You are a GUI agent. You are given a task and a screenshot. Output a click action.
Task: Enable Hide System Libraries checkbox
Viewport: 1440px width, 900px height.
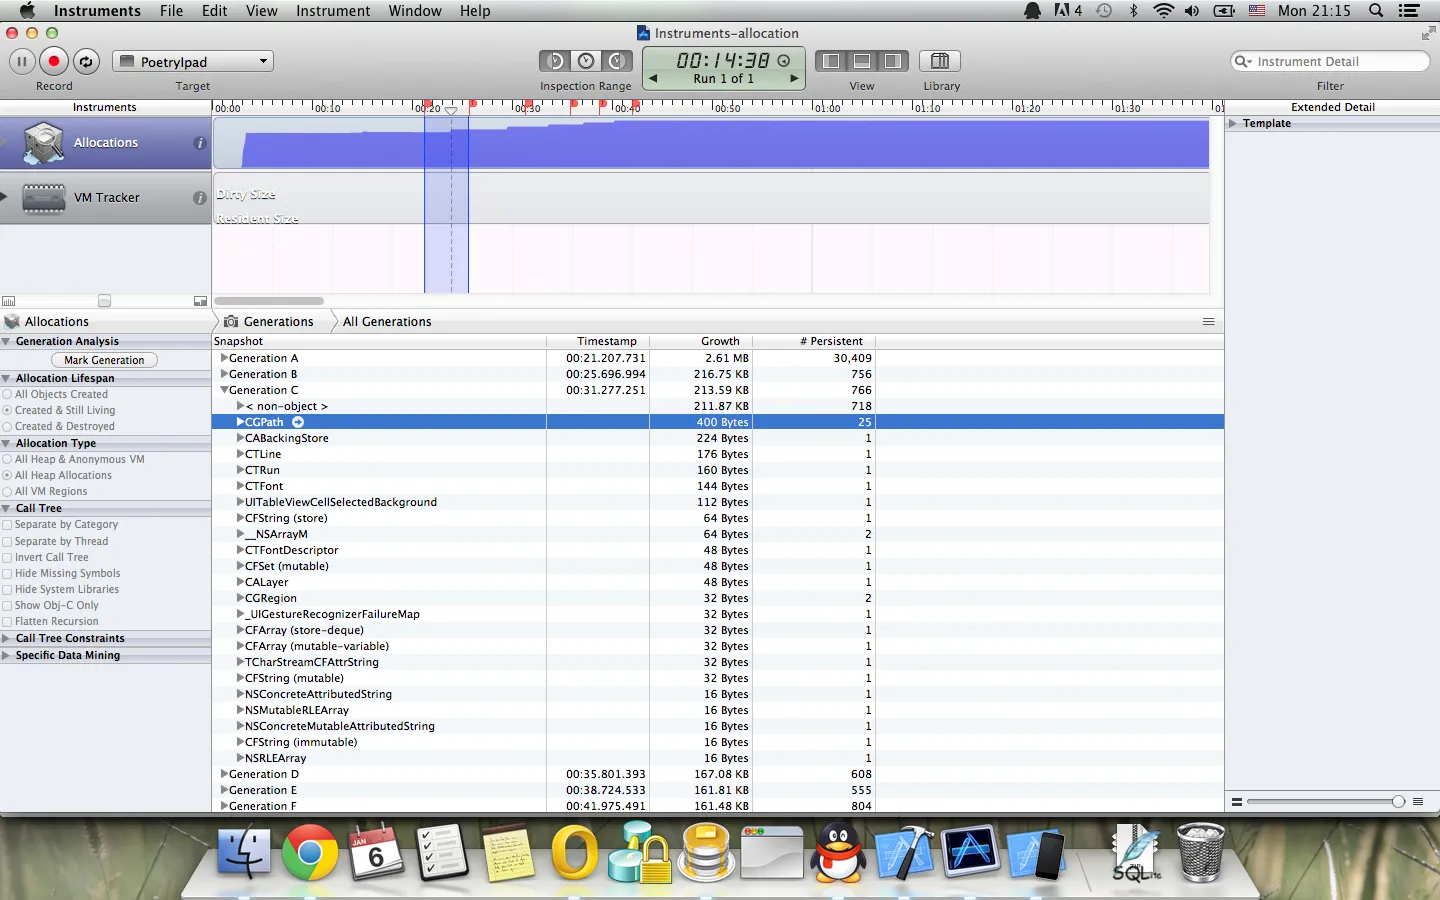point(7,590)
